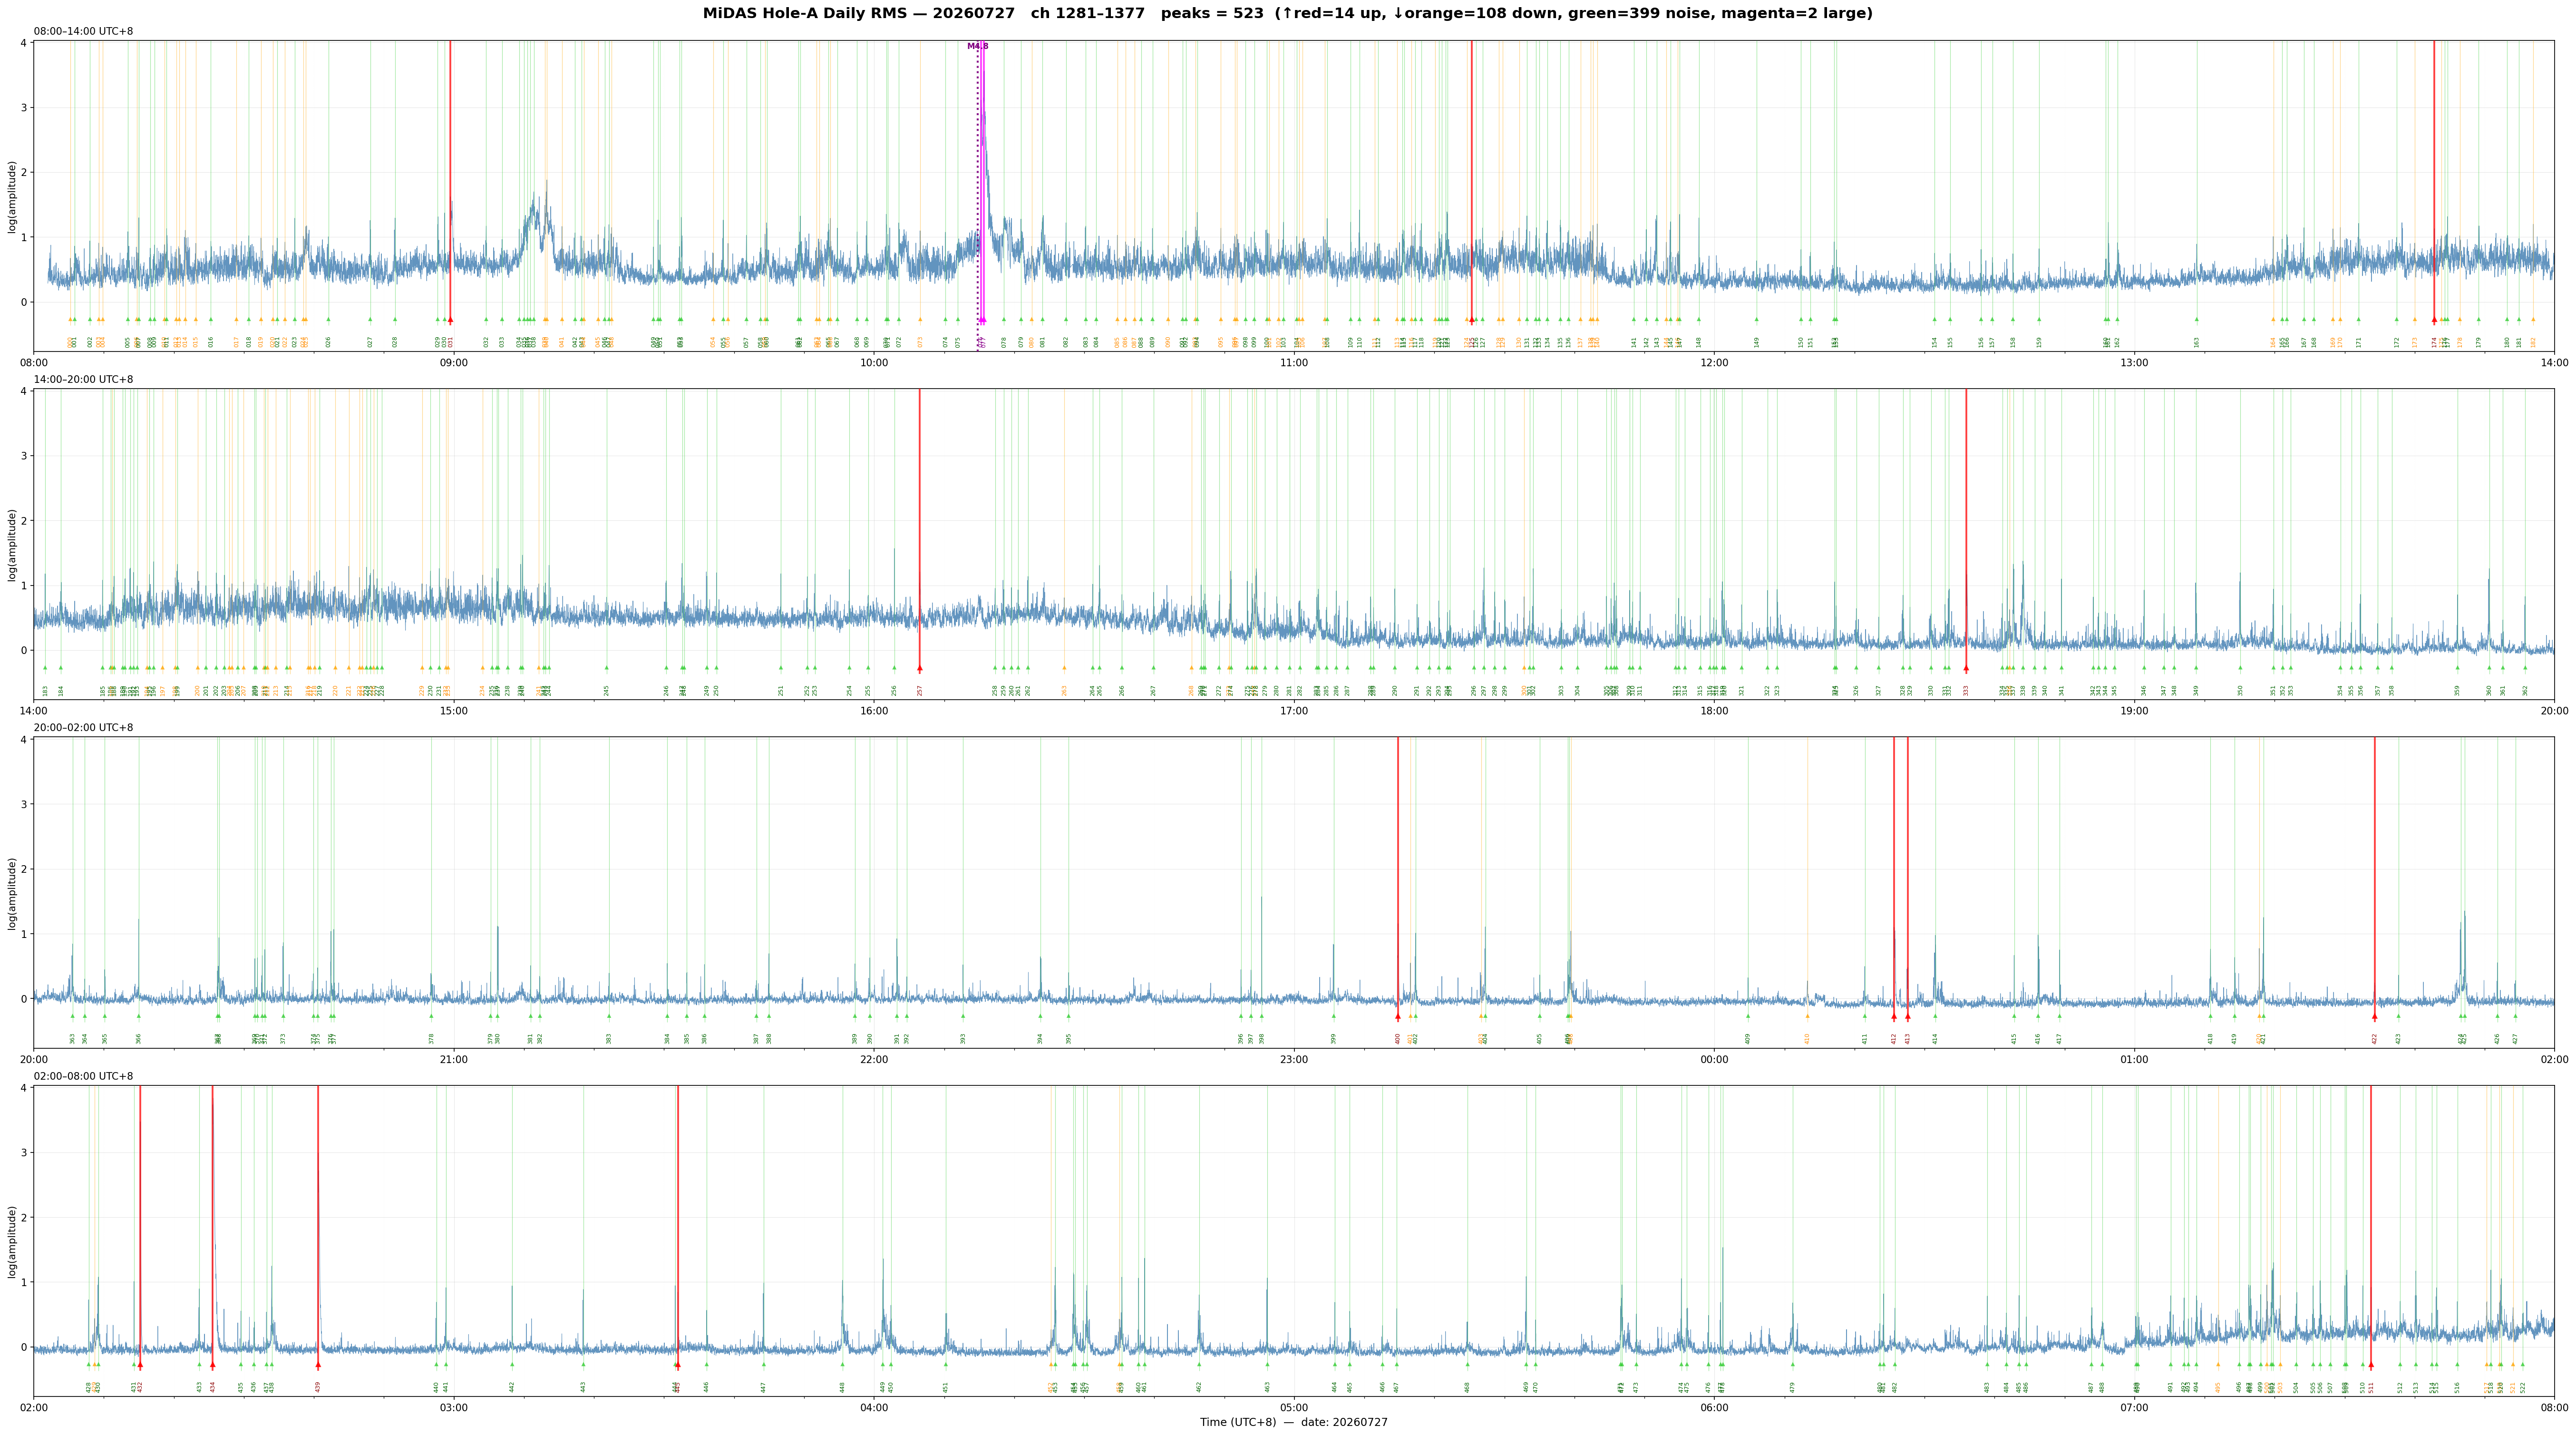This screenshot has width=2576, height=1435.
Task: Click the 08:00–14:00 UTC+8 panel heading
Action: tap(83, 31)
